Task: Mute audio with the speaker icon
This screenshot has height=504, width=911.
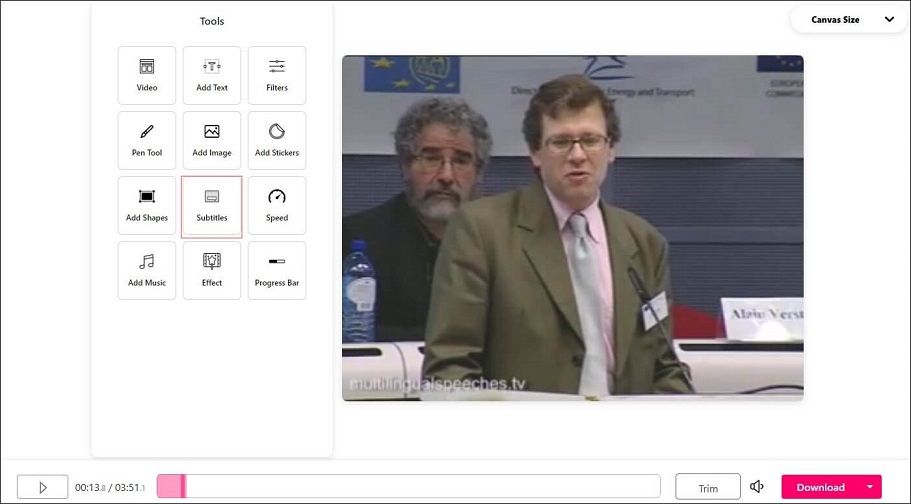Action: pos(756,487)
